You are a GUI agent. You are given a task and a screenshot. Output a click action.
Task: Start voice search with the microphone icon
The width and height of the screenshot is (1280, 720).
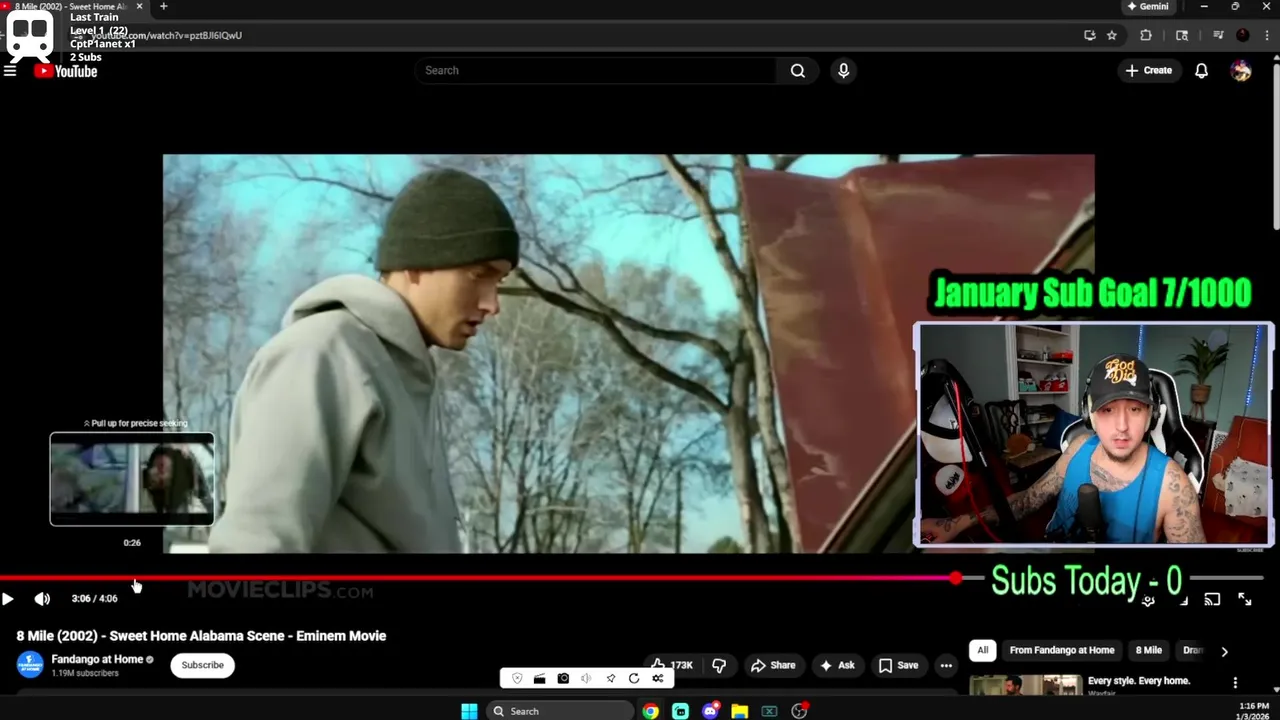click(x=843, y=71)
